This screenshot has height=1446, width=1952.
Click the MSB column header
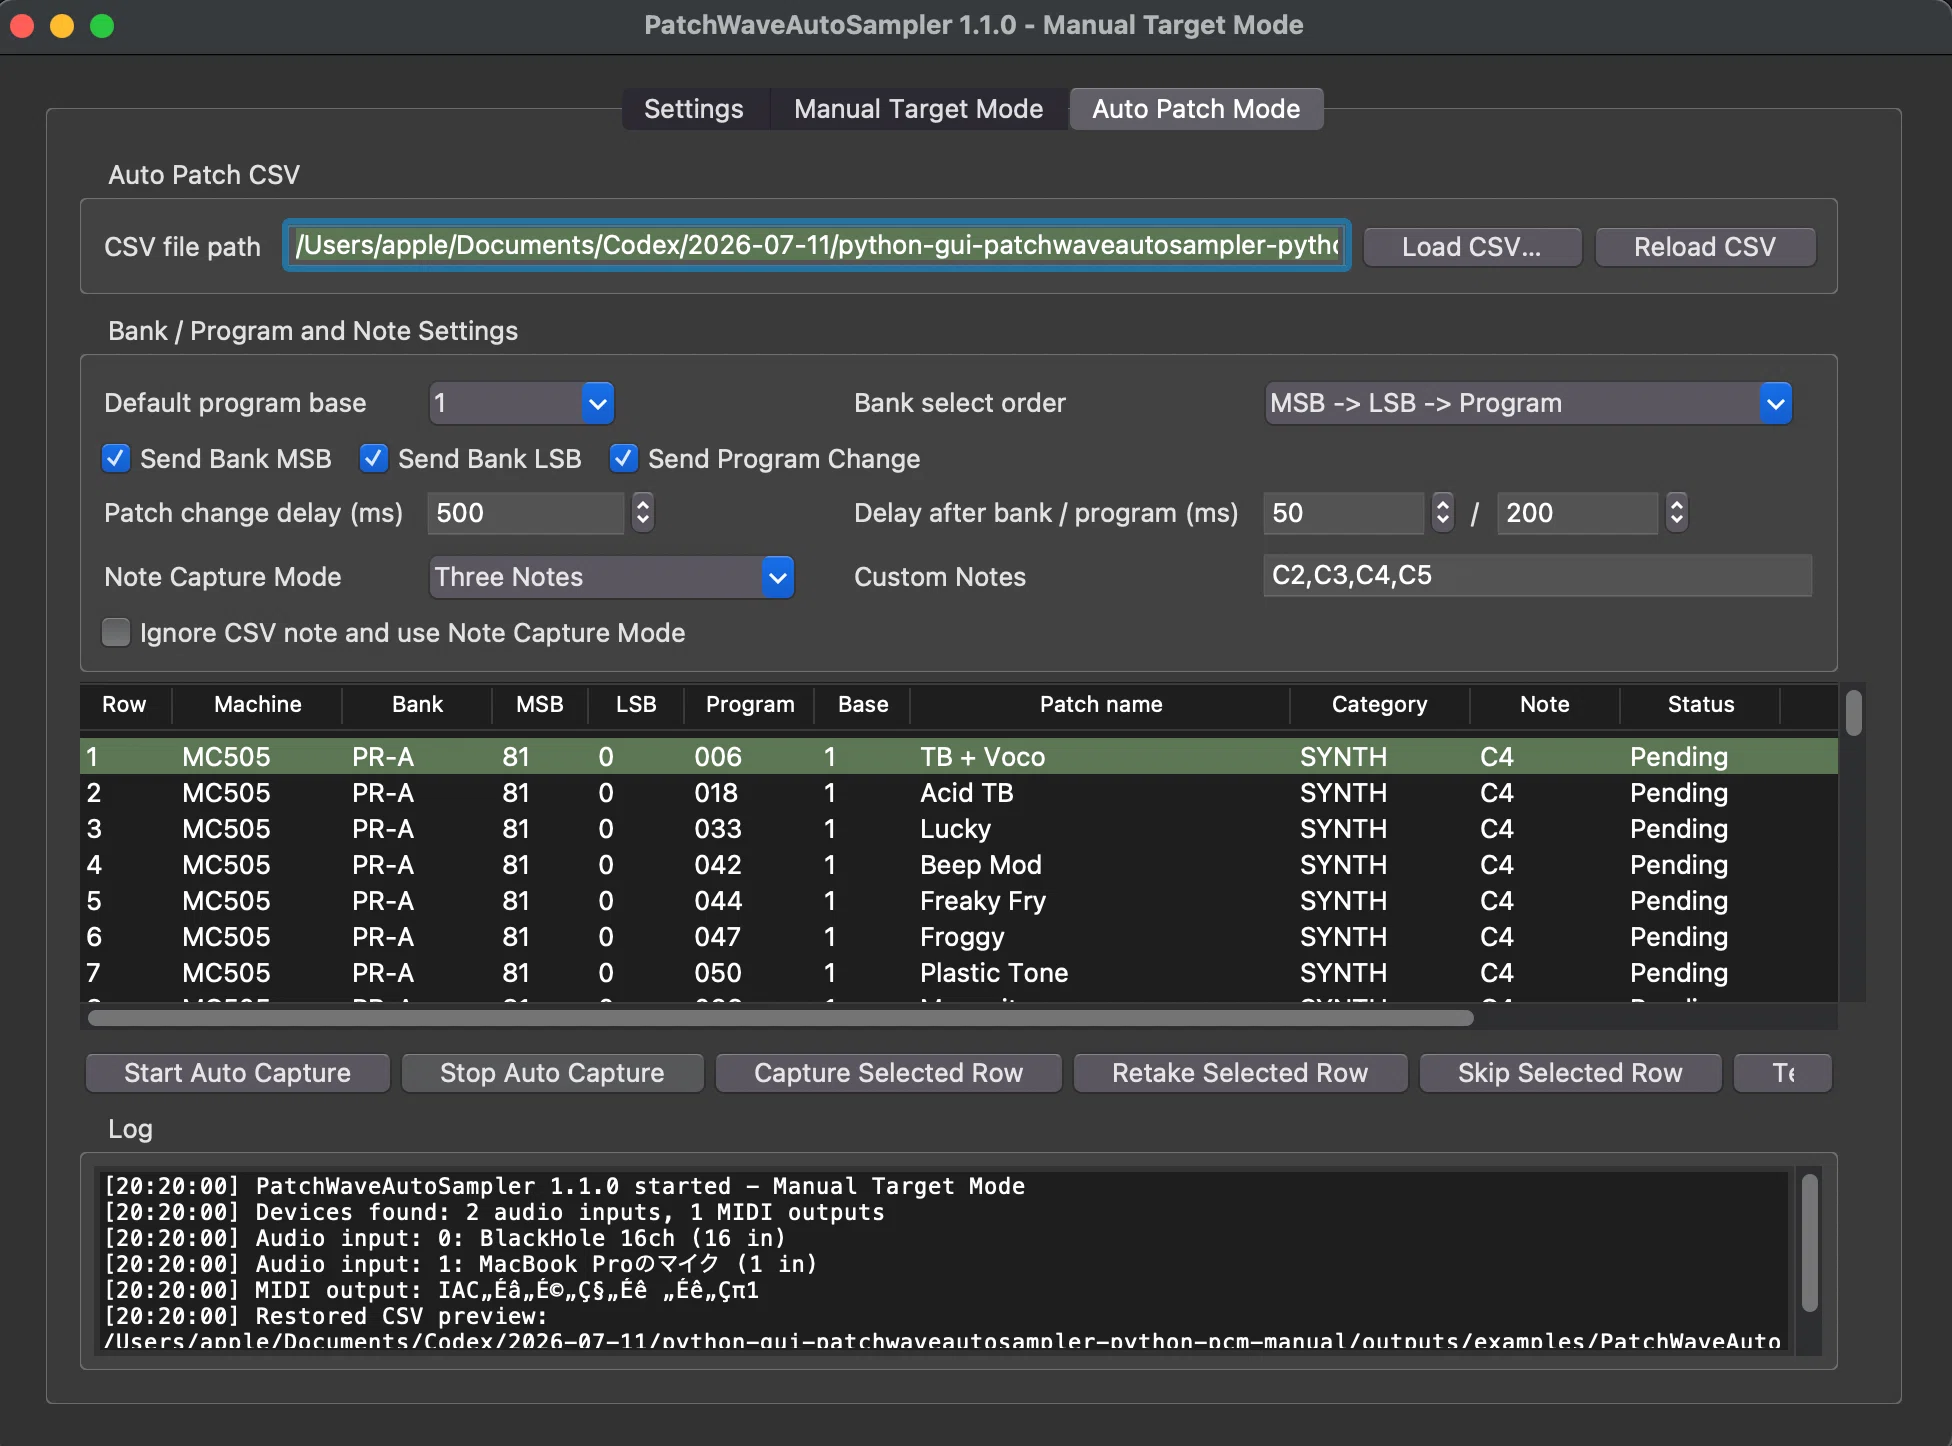pos(540,704)
